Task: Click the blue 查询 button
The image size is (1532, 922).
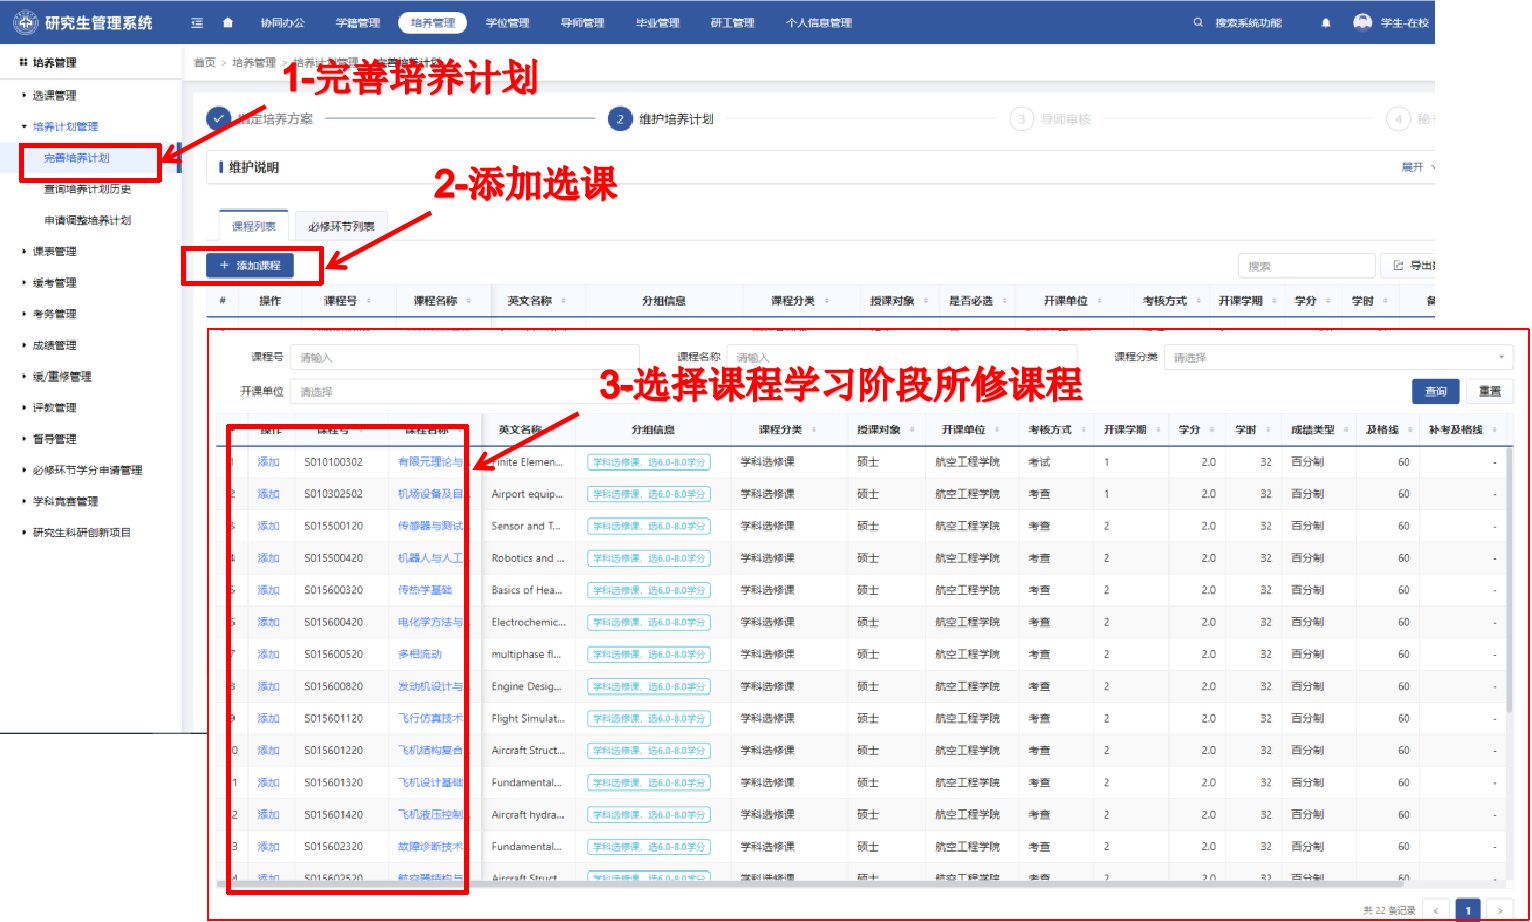Action: pyautogui.click(x=1435, y=391)
